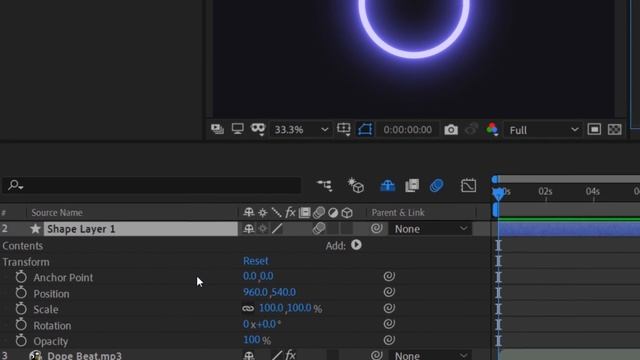640x360 pixels.
Task: Toggle the Scale constrain proportions link
Action: click(248, 309)
